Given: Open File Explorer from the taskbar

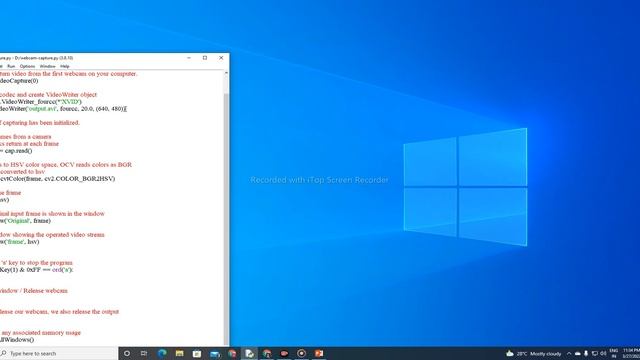Looking at the screenshot, I should [180, 353].
